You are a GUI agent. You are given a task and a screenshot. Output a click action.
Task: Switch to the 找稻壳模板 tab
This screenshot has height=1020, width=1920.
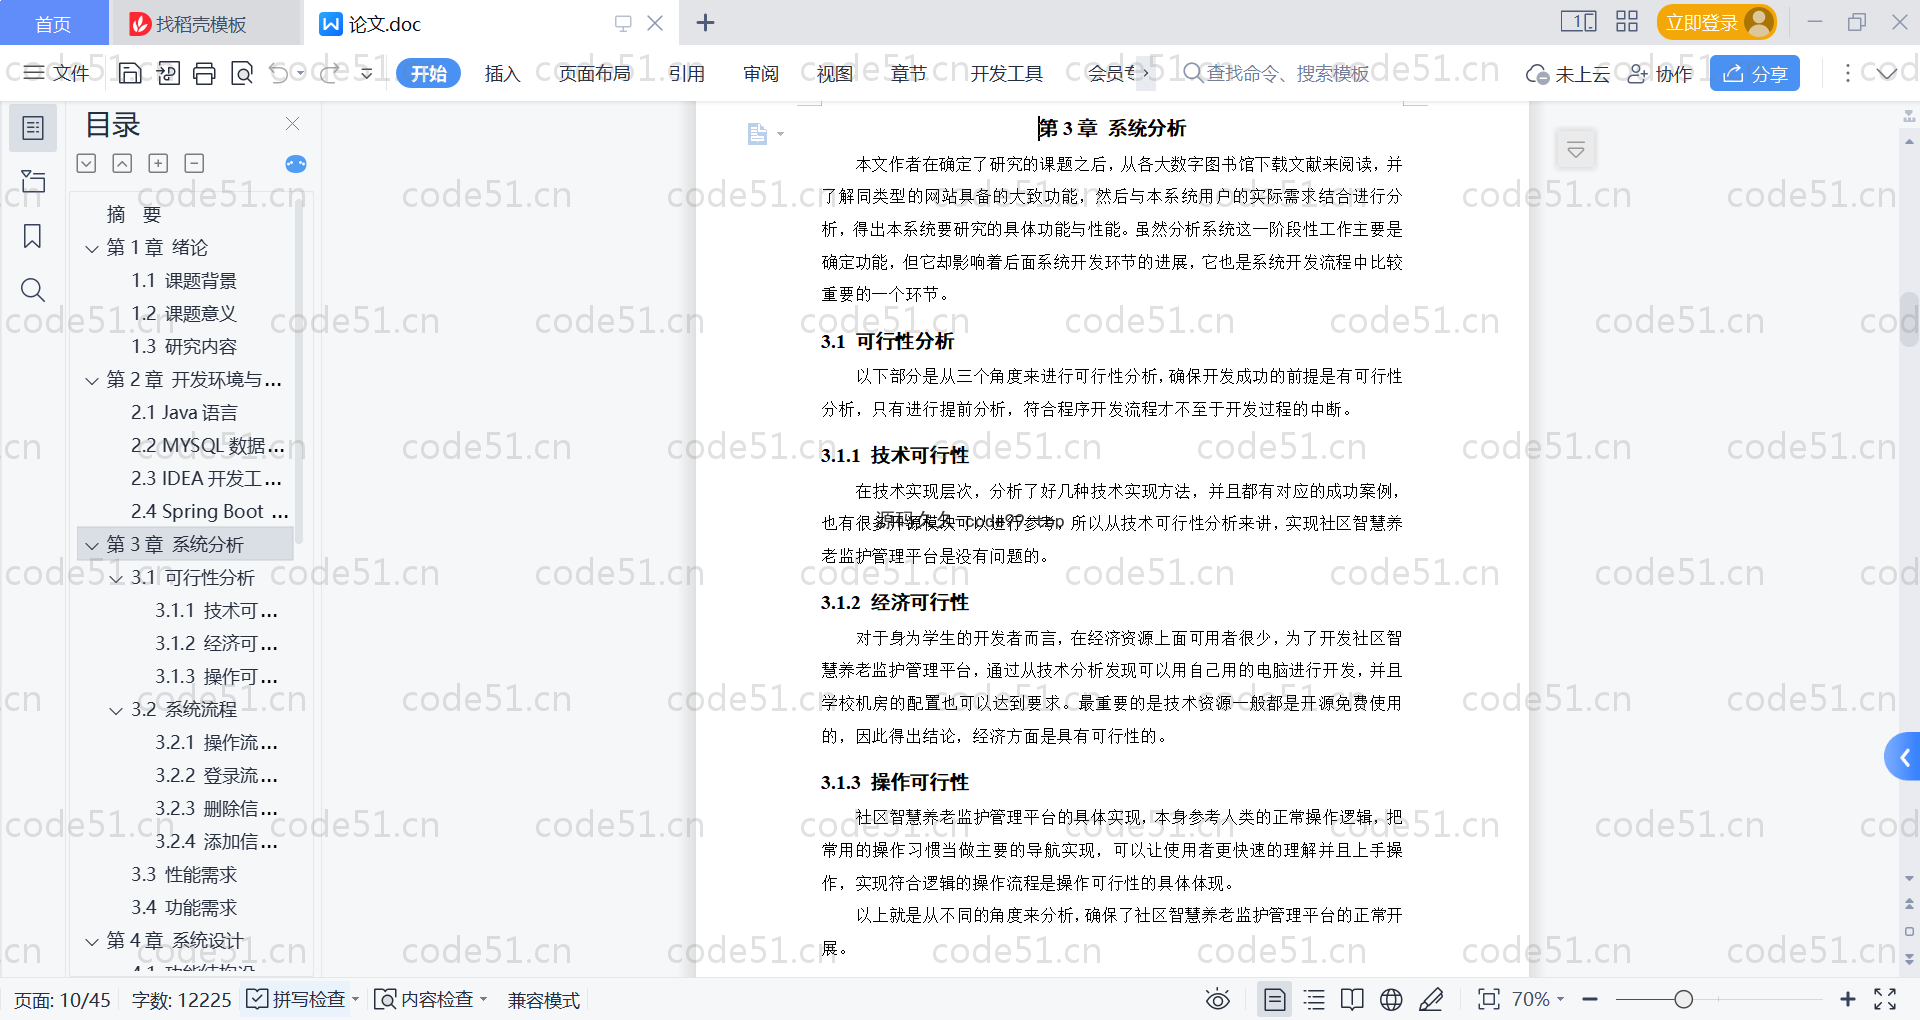(x=204, y=23)
